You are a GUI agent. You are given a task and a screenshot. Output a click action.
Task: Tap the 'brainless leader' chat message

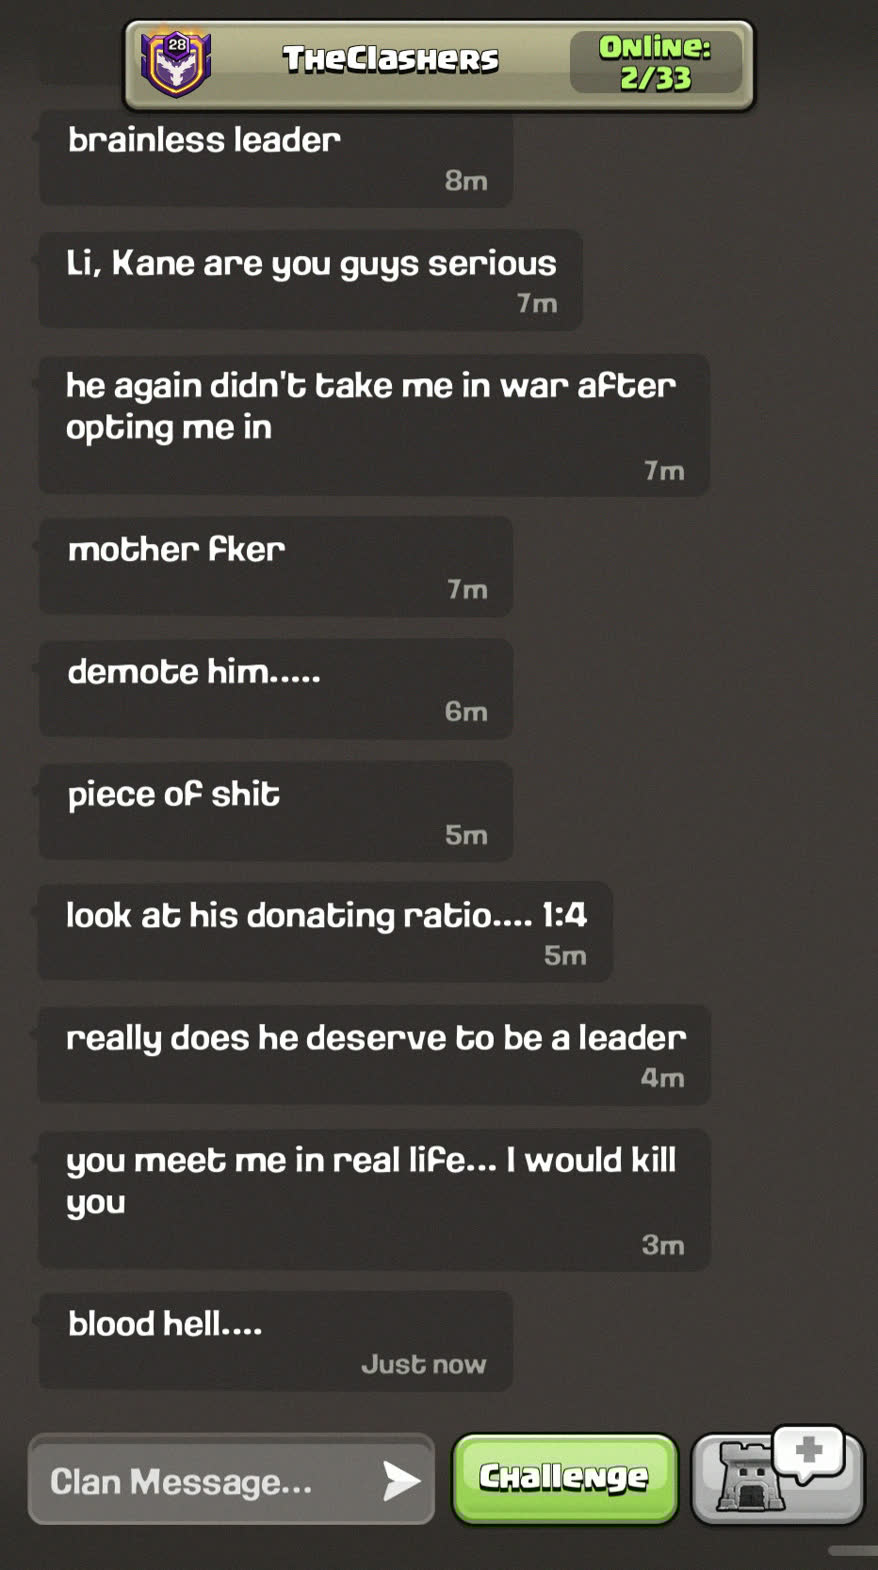coord(275,158)
